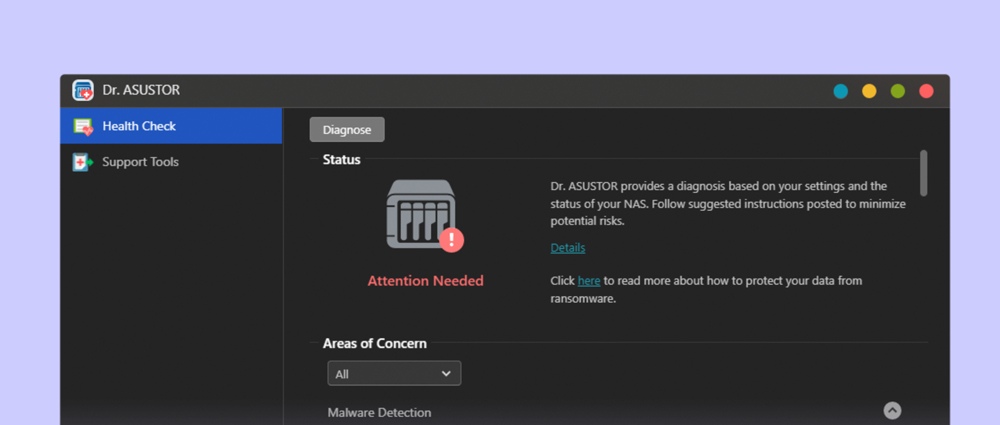Open the 'All' filter dropdown

tap(394, 373)
